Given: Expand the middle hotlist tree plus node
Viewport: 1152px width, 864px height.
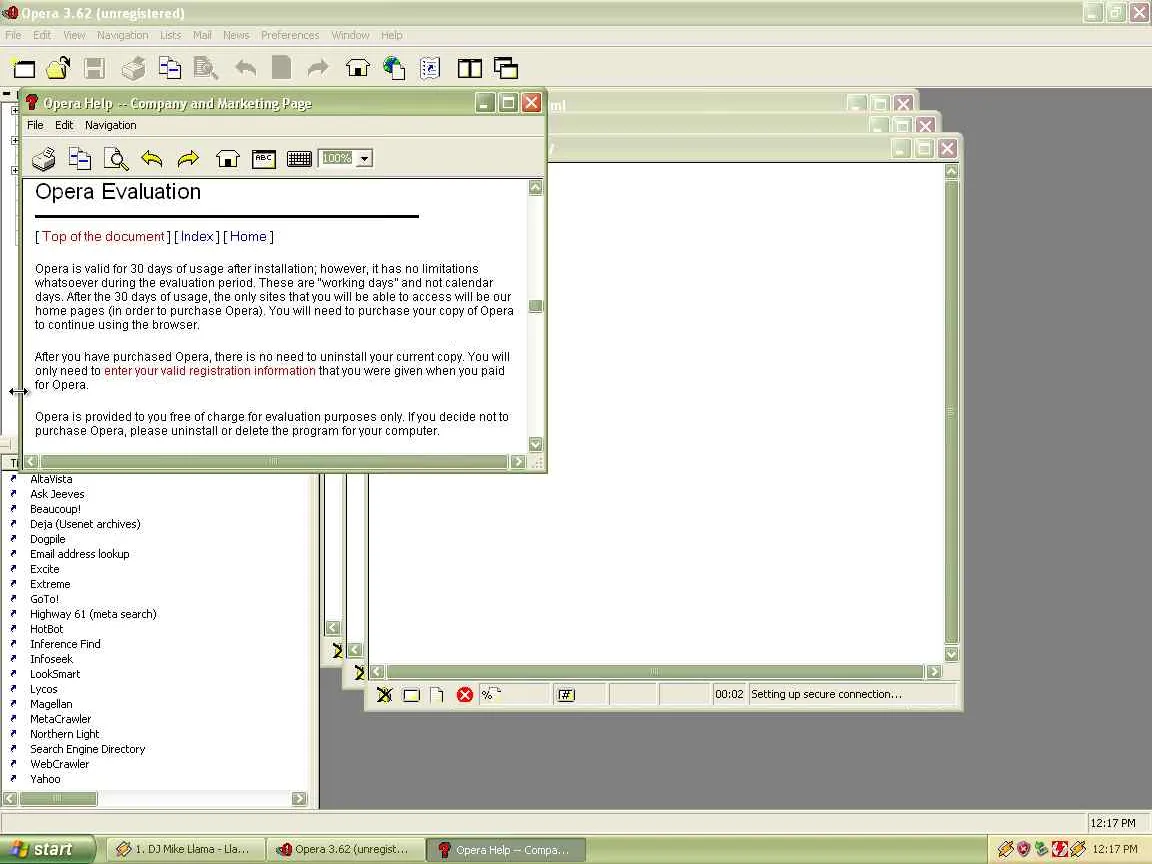Looking at the screenshot, I should [15, 140].
